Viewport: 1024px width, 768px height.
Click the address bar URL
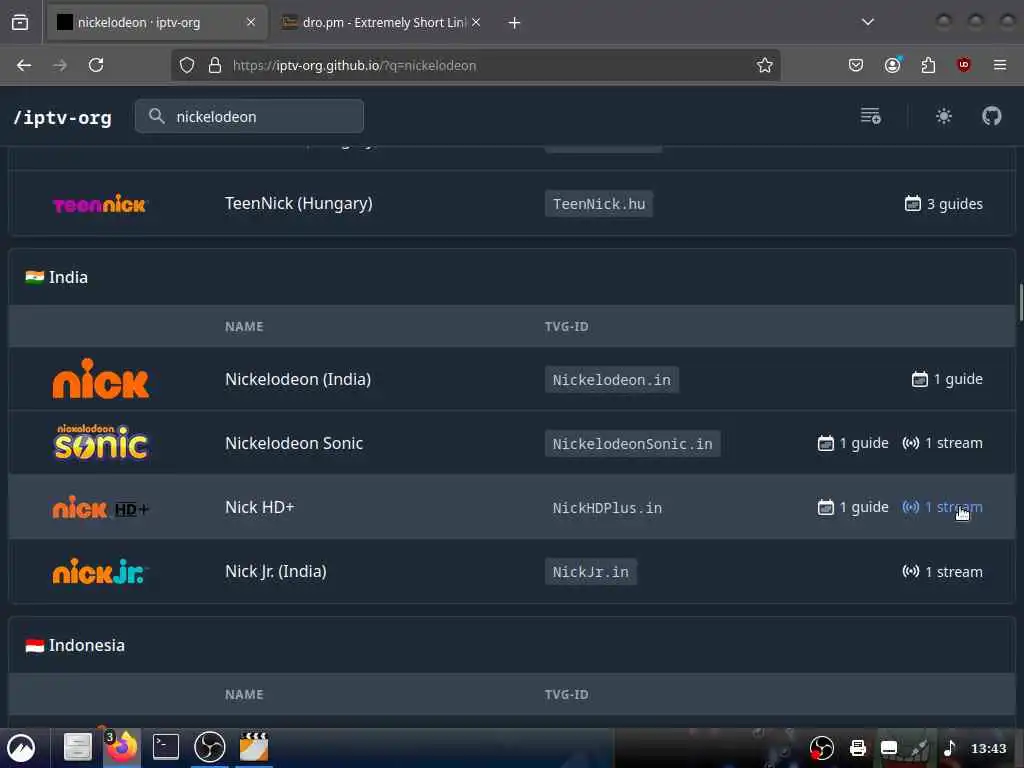tap(355, 65)
